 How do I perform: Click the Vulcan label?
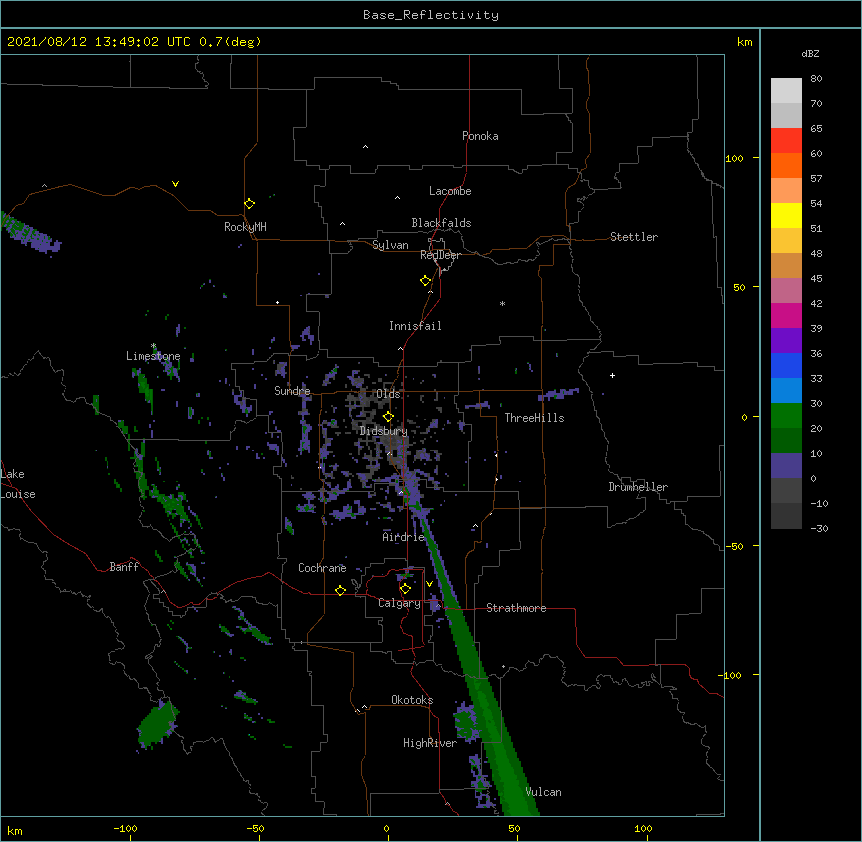tap(543, 792)
